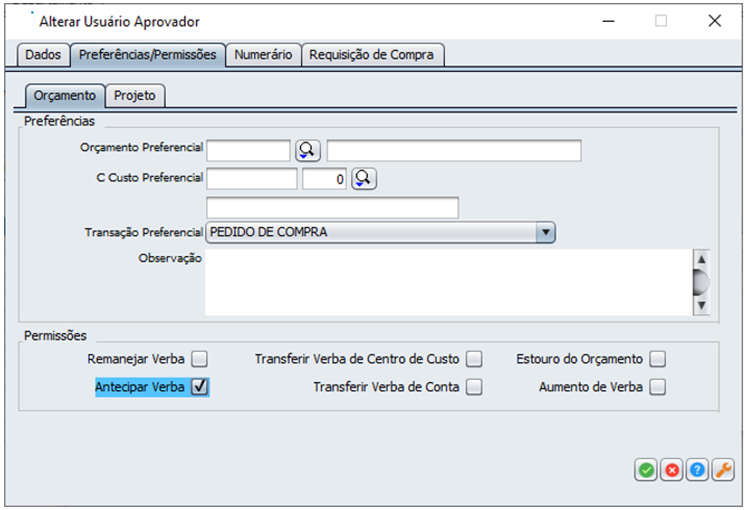The width and height of the screenshot is (745, 510).
Task: Open help with the blue question icon
Action: click(x=697, y=469)
